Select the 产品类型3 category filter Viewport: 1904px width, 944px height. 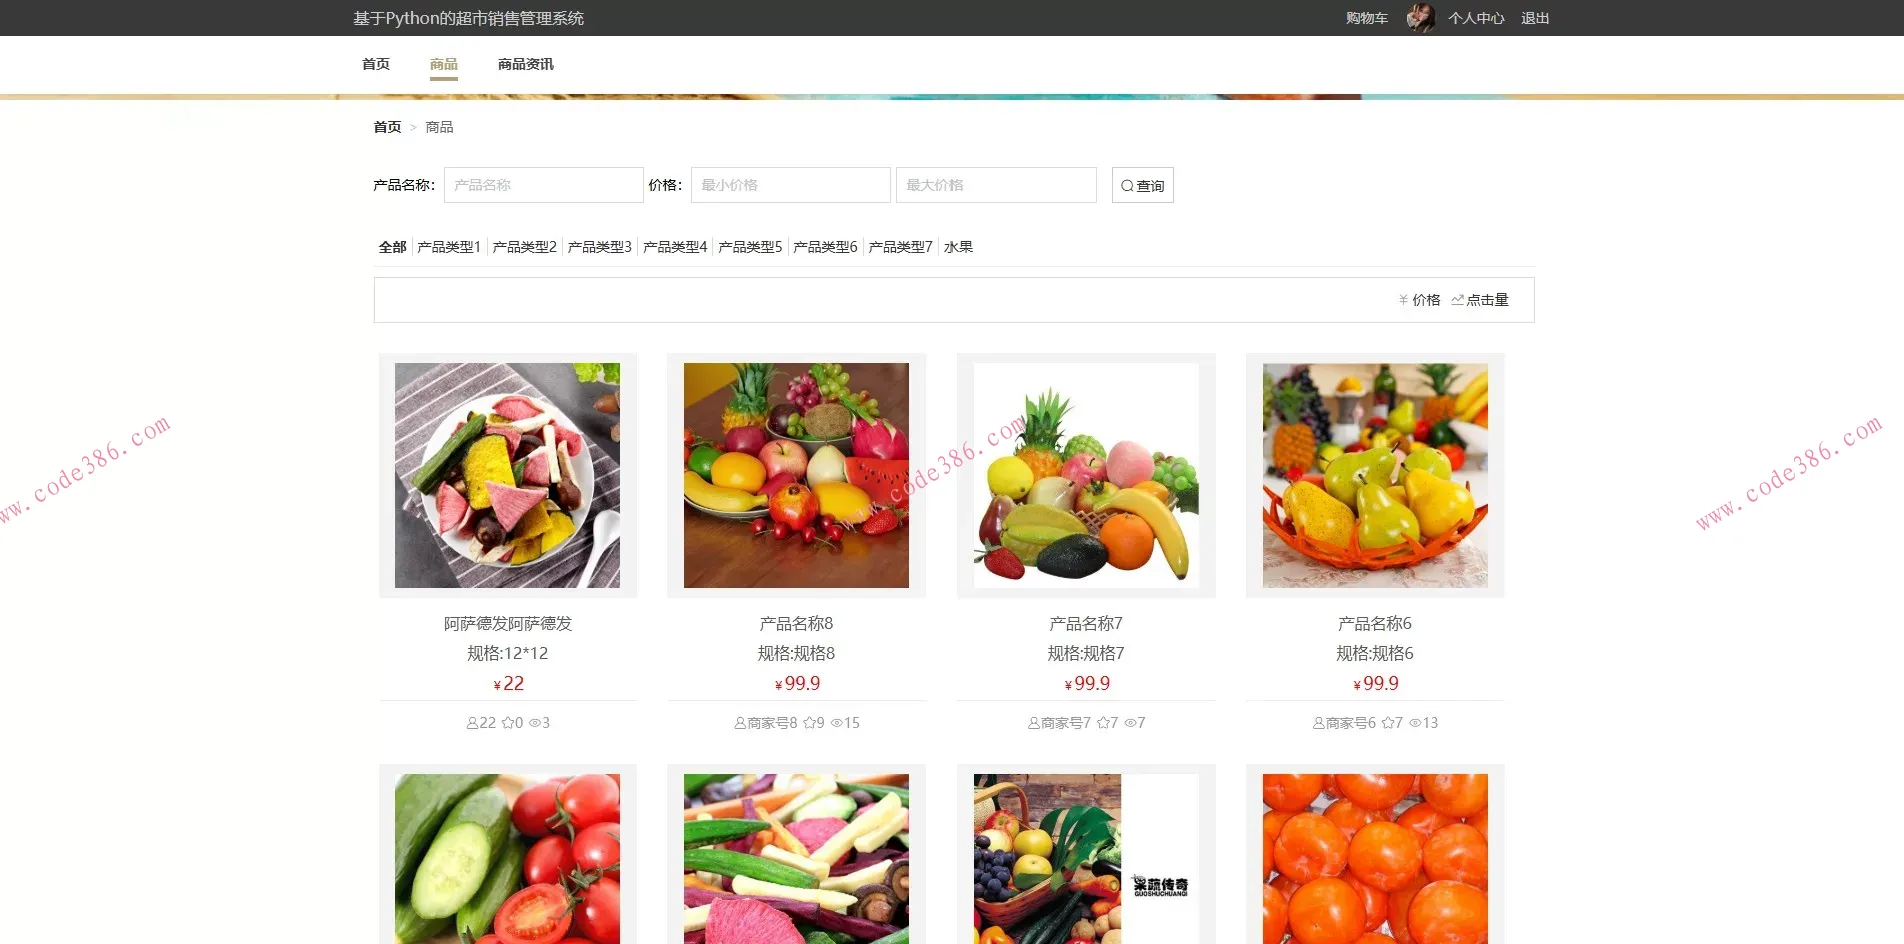click(x=600, y=246)
